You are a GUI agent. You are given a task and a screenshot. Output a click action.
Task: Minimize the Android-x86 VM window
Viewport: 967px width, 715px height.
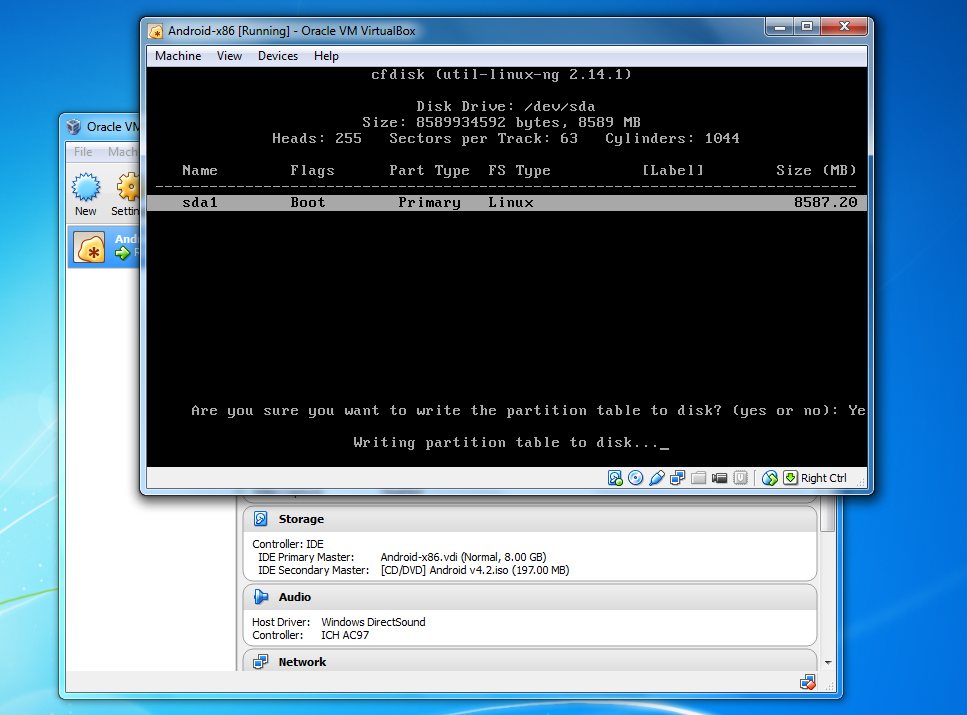pos(780,27)
